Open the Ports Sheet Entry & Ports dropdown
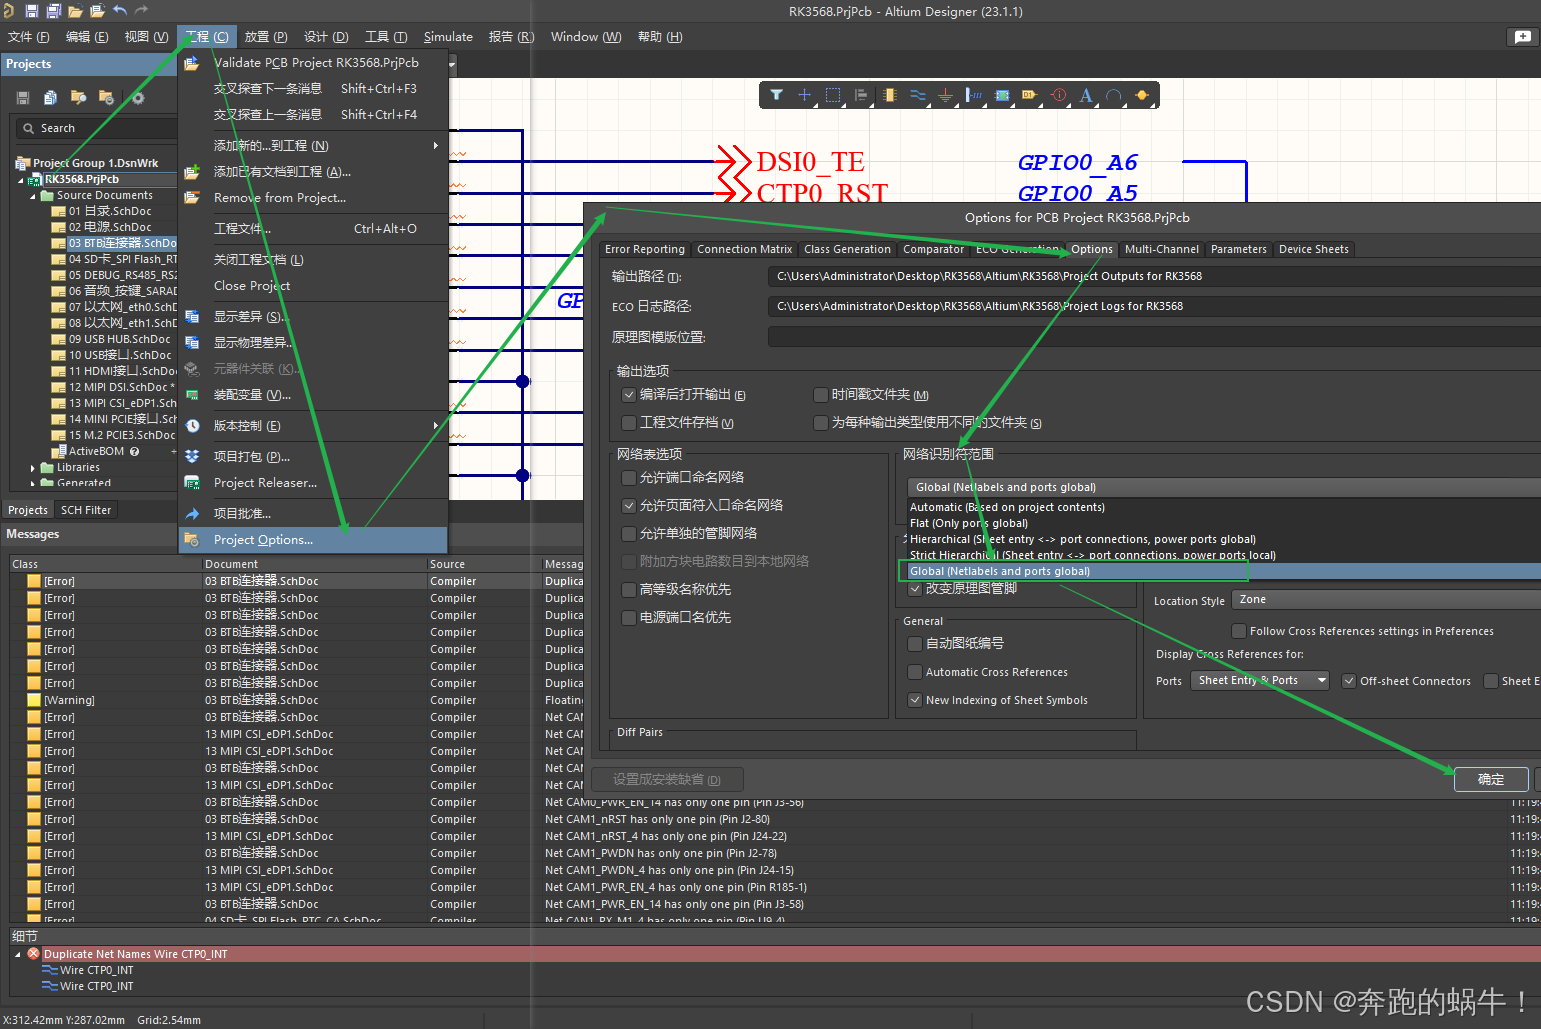1541x1029 pixels. 1260,680
